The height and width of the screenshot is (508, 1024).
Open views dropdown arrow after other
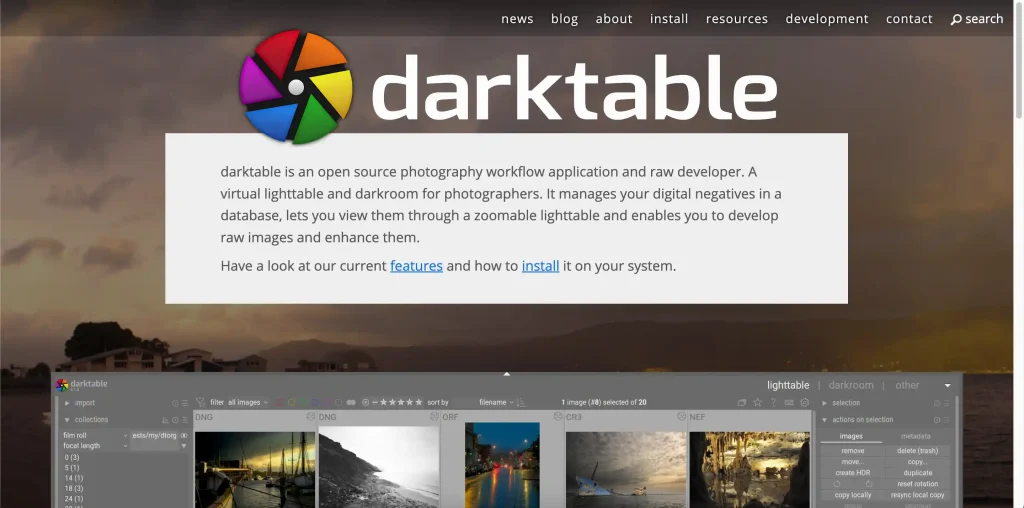948,385
